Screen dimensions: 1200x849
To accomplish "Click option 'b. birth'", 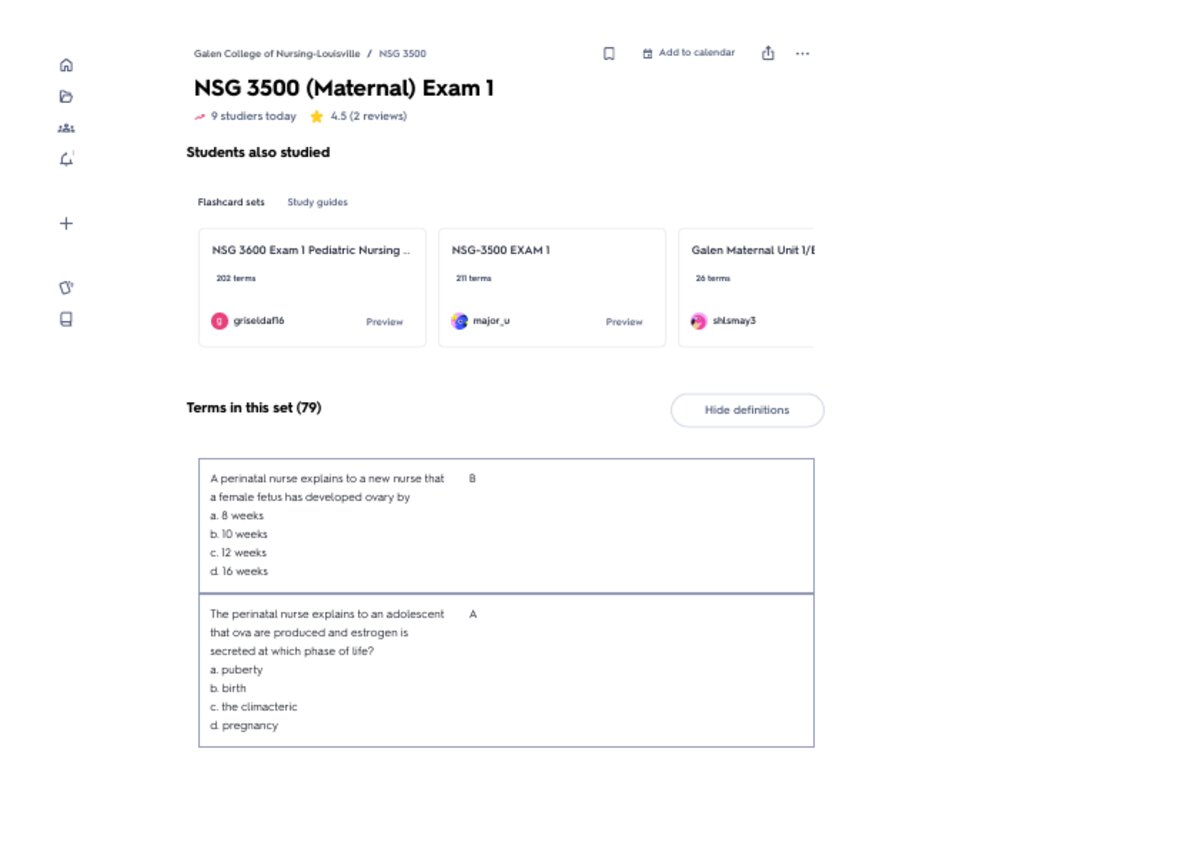I will pos(228,688).
